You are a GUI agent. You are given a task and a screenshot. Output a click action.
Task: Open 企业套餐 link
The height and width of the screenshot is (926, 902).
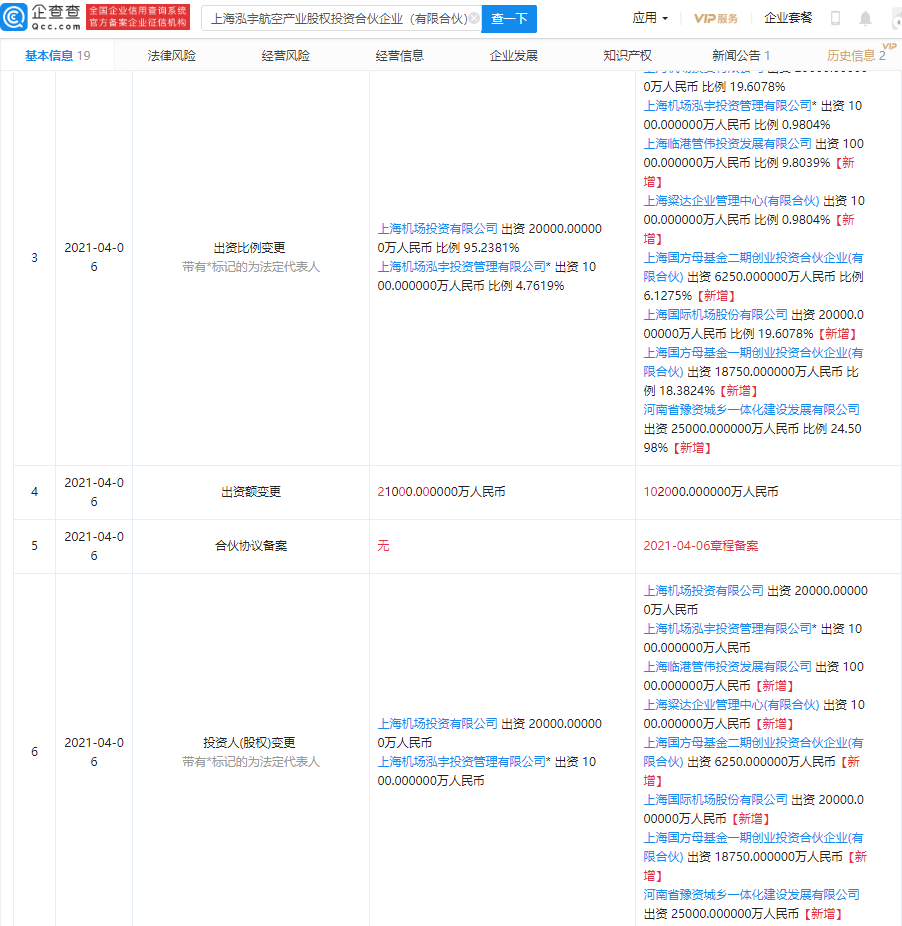pos(788,18)
